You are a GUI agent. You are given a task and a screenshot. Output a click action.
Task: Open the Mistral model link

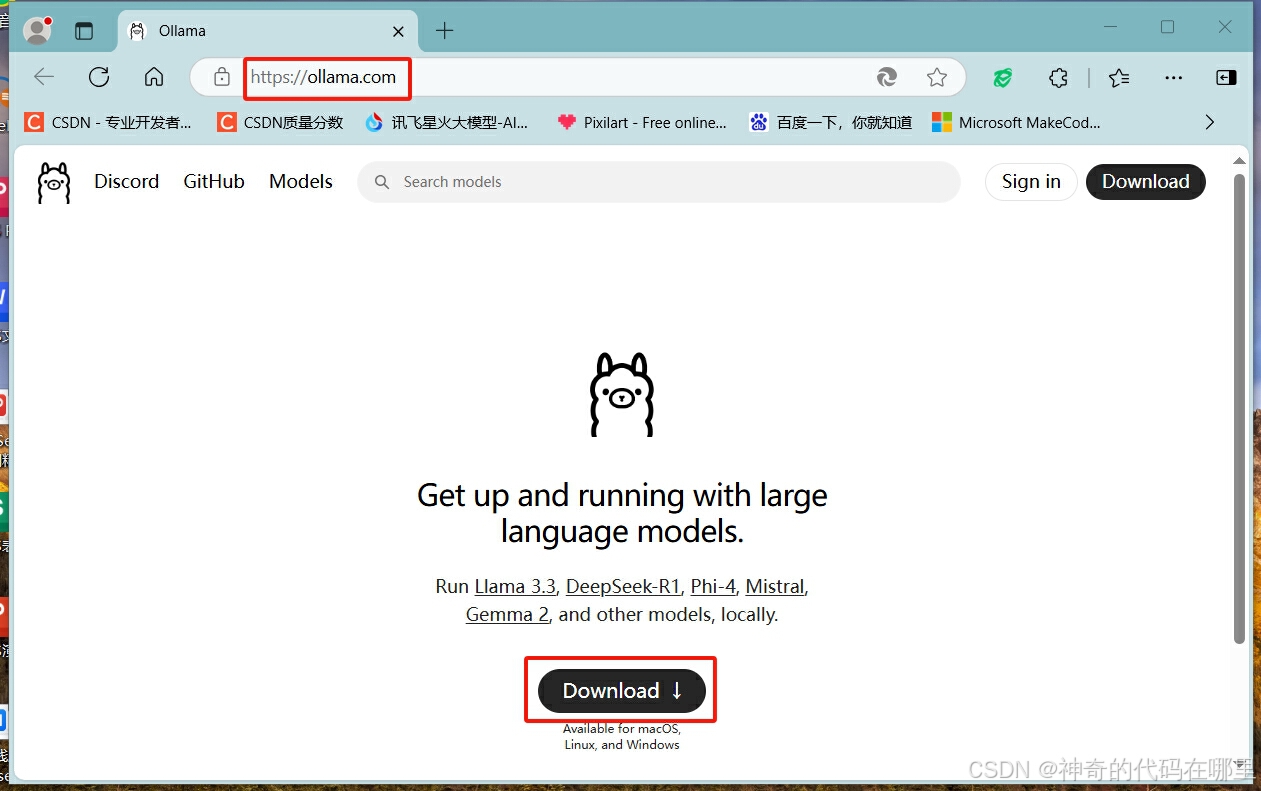click(x=775, y=586)
